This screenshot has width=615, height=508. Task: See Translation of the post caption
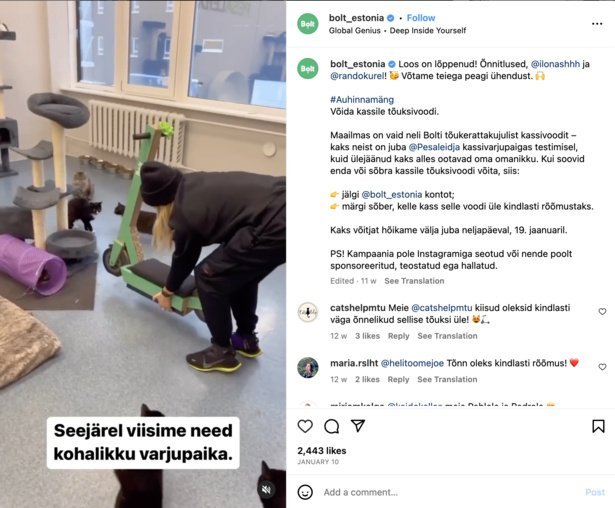coord(414,281)
